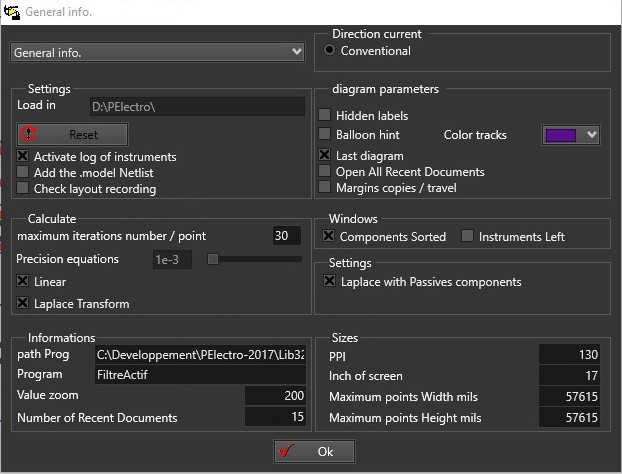Click the purple Color tracks swatch
This screenshot has height=474, width=622.
pos(561,135)
